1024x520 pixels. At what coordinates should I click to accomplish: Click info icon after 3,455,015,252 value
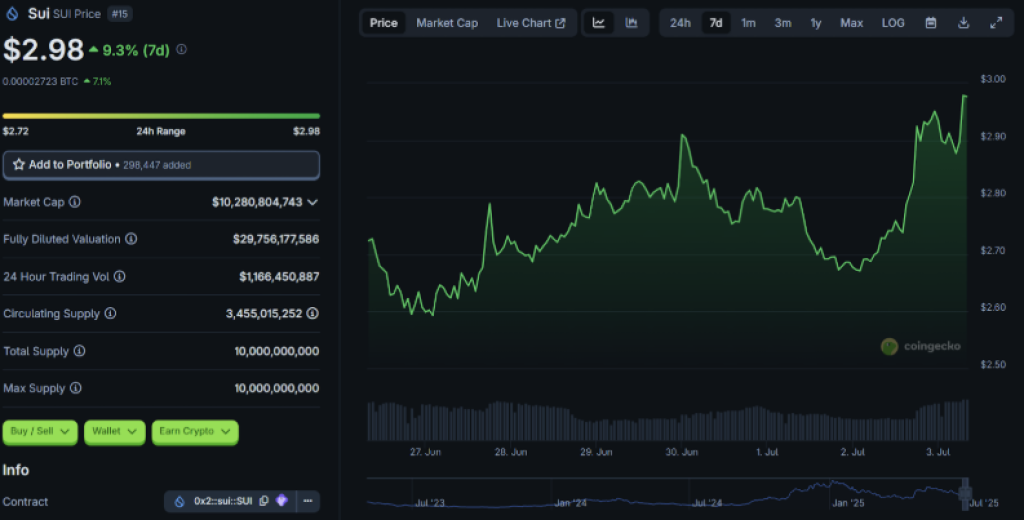coord(313,314)
